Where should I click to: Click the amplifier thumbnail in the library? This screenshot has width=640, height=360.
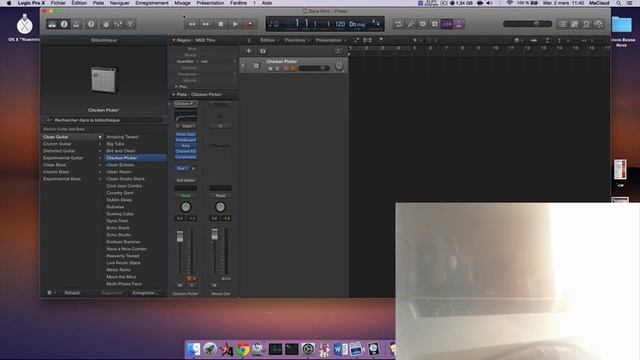(103, 79)
